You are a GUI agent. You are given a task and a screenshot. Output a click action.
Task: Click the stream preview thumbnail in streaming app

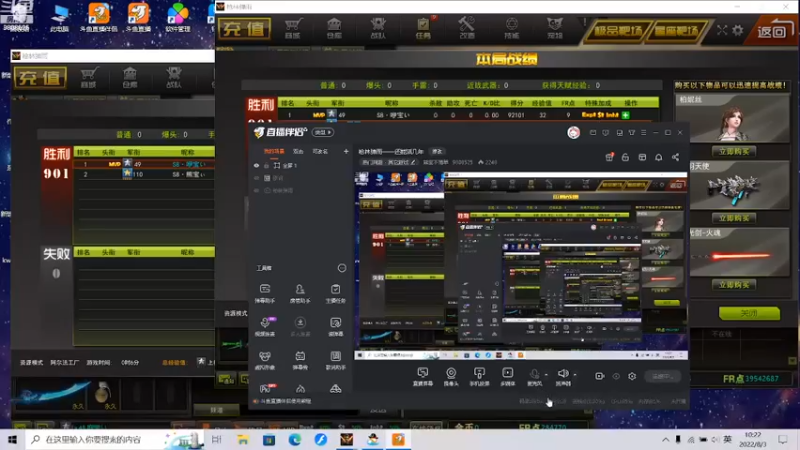click(x=521, y=266)
